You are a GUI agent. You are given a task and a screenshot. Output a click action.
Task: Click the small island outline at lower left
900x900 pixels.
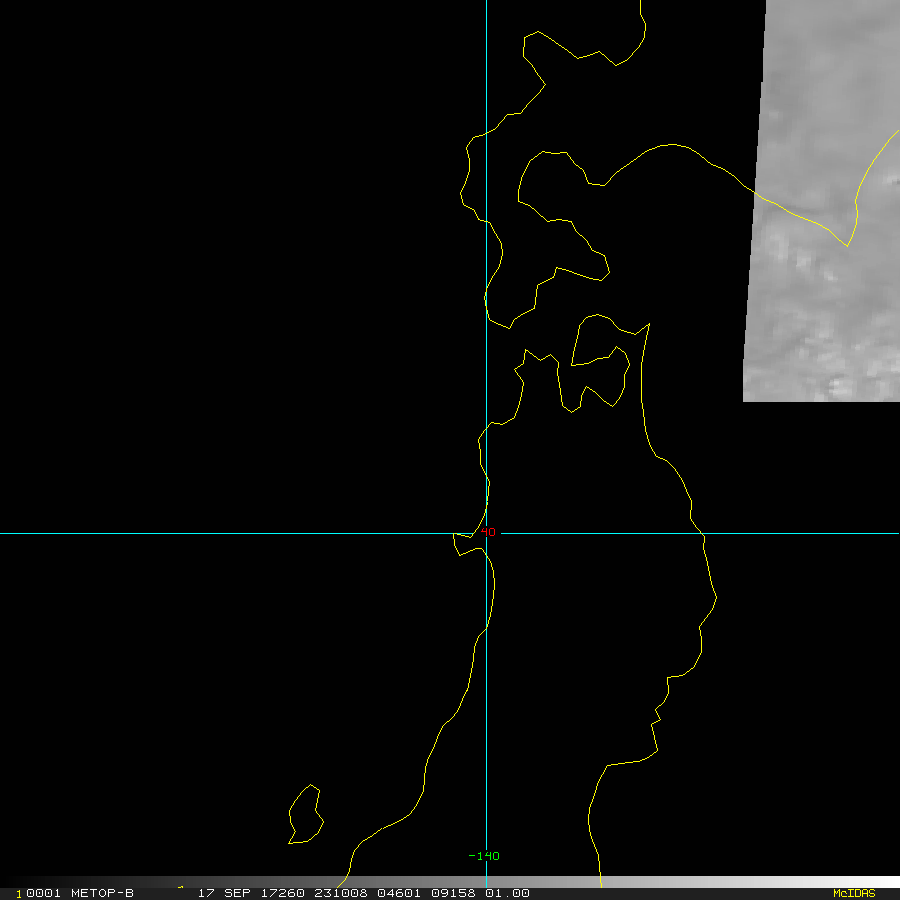[x=306, y=814]
